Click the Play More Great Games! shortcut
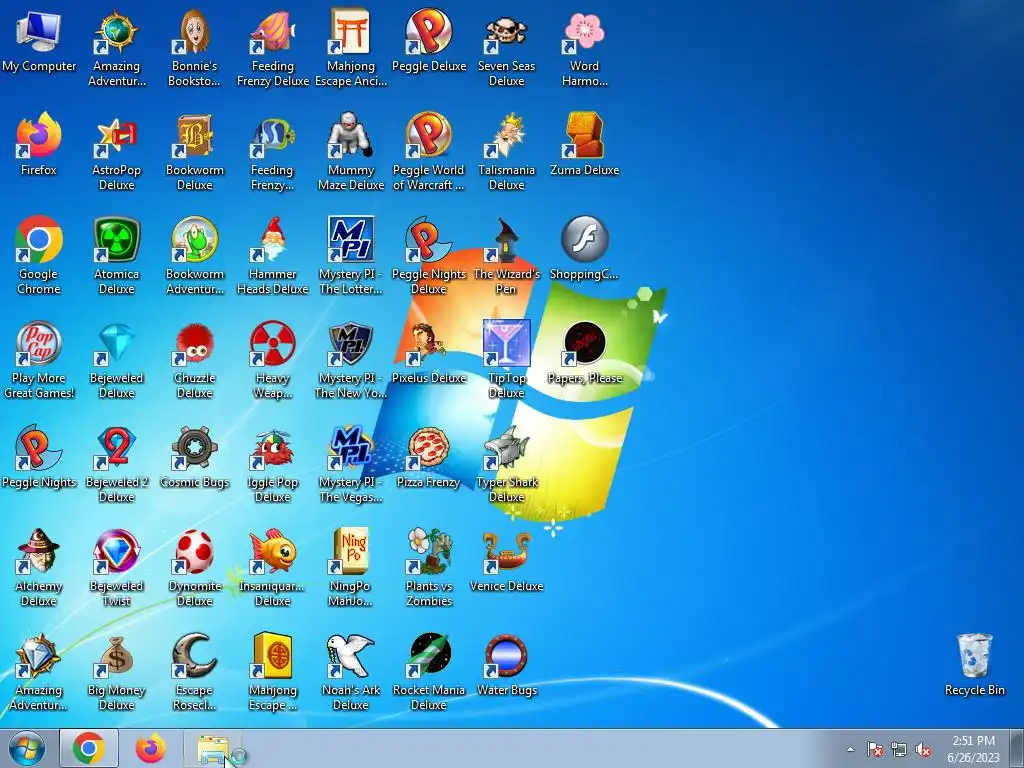This screenshot has width=1024, height=768. 39,359
